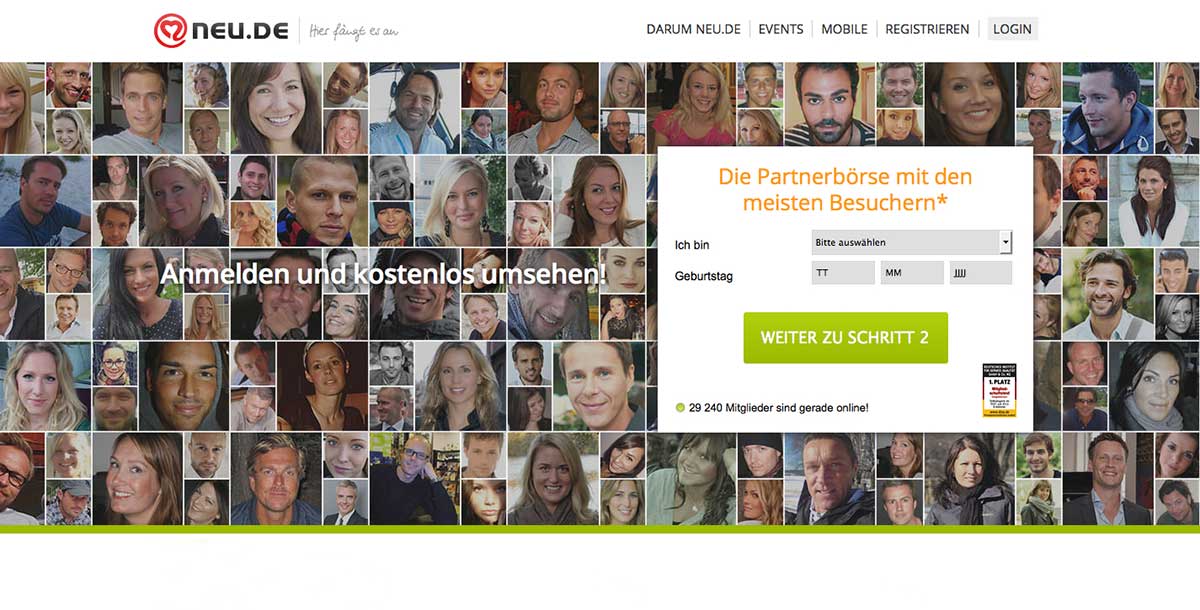The width and height of the screenshot is (1200, 610).
Task: Click the green online status dot
Action: tap(680, 408)
